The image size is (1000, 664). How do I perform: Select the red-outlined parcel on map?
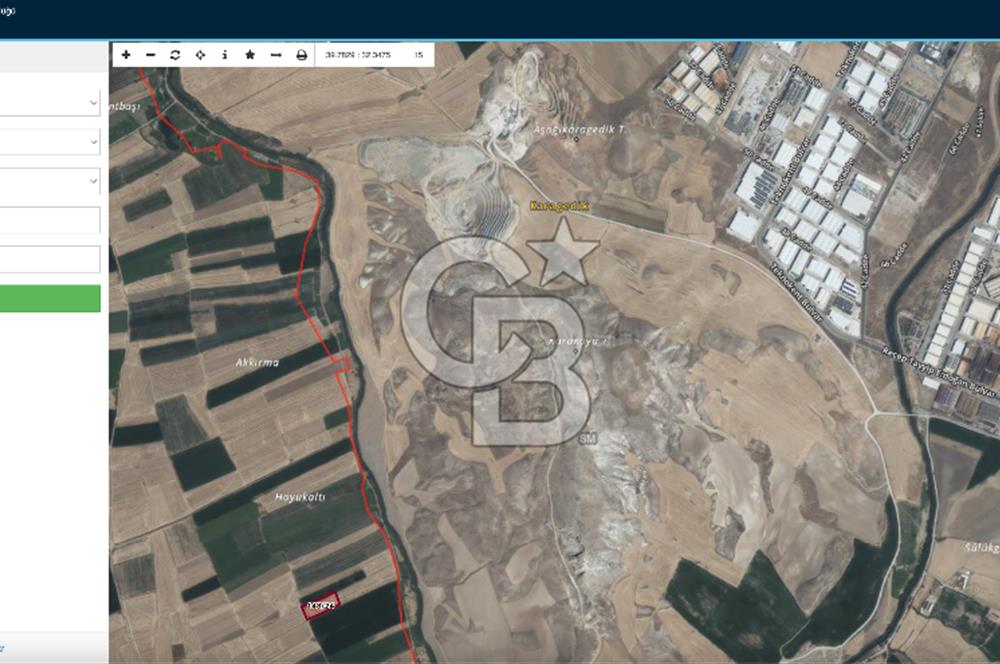coord(322,605)
